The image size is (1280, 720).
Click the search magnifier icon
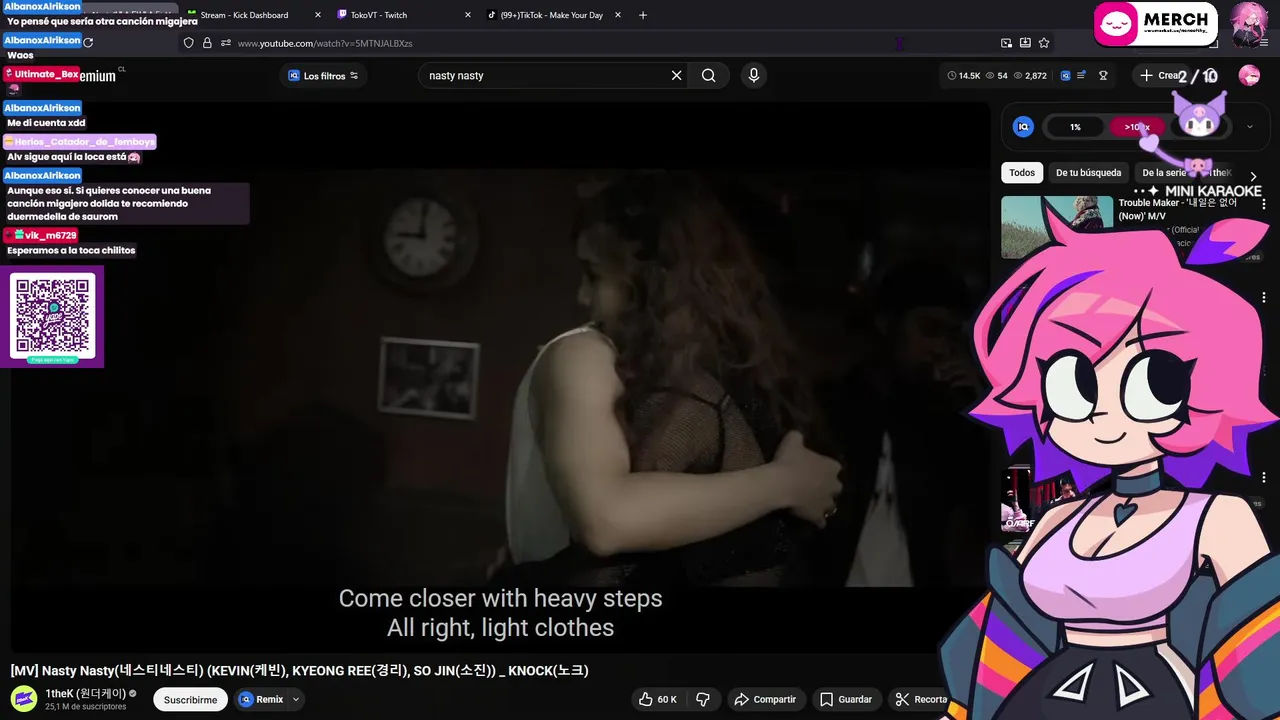click(708, 75)
